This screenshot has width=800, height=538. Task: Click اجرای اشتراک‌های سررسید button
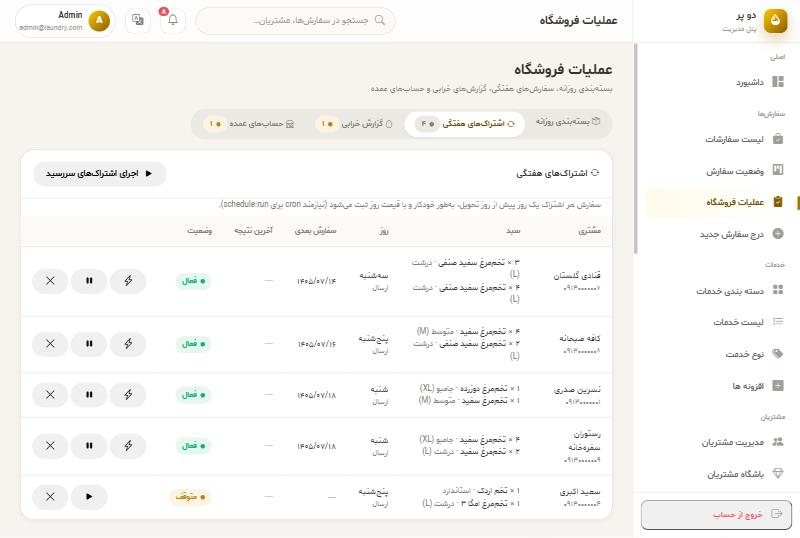tap(100, 174)
